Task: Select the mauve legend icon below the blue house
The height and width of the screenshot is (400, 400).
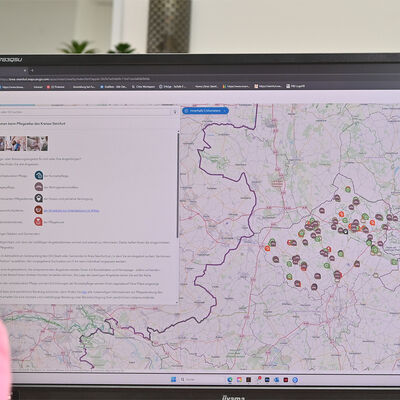Action: tap(39, 187)
